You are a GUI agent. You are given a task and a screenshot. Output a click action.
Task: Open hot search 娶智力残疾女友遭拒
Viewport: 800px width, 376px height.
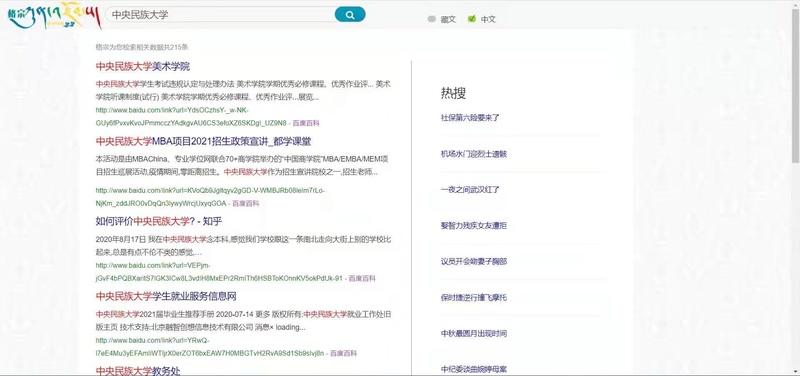click(473, 225)
